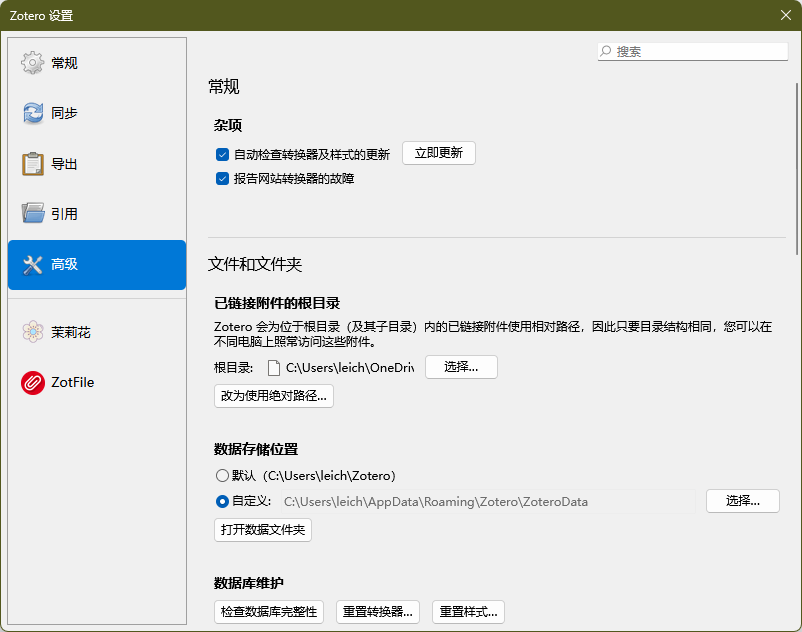
Task: Click 选择... for the 根目录
Action: pos(461,367)
